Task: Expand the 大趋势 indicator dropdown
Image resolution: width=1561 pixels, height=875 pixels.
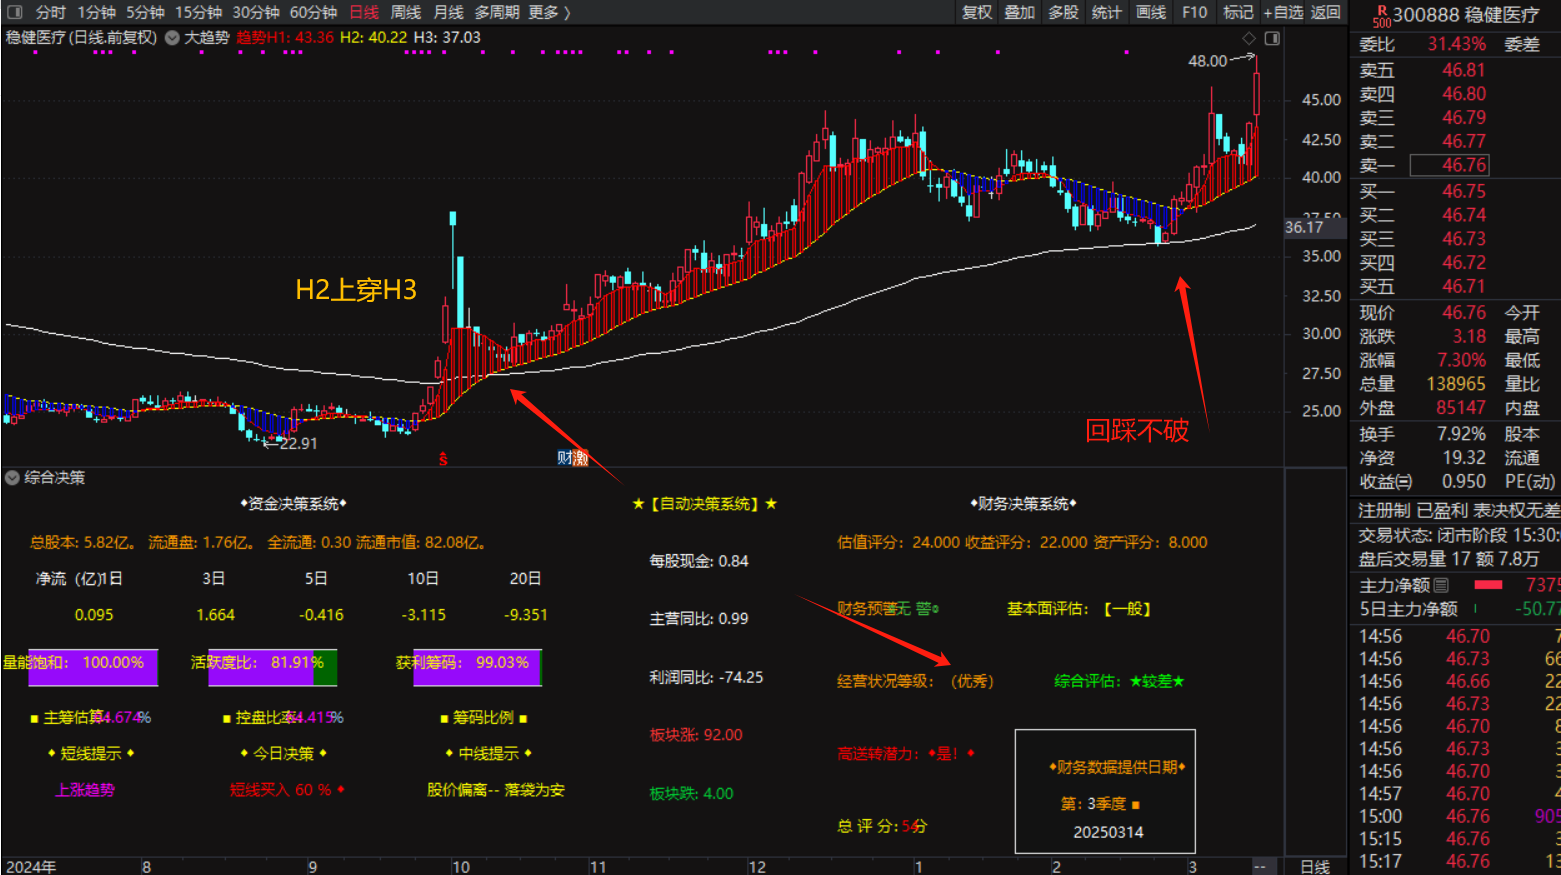Action: point(172,38)
